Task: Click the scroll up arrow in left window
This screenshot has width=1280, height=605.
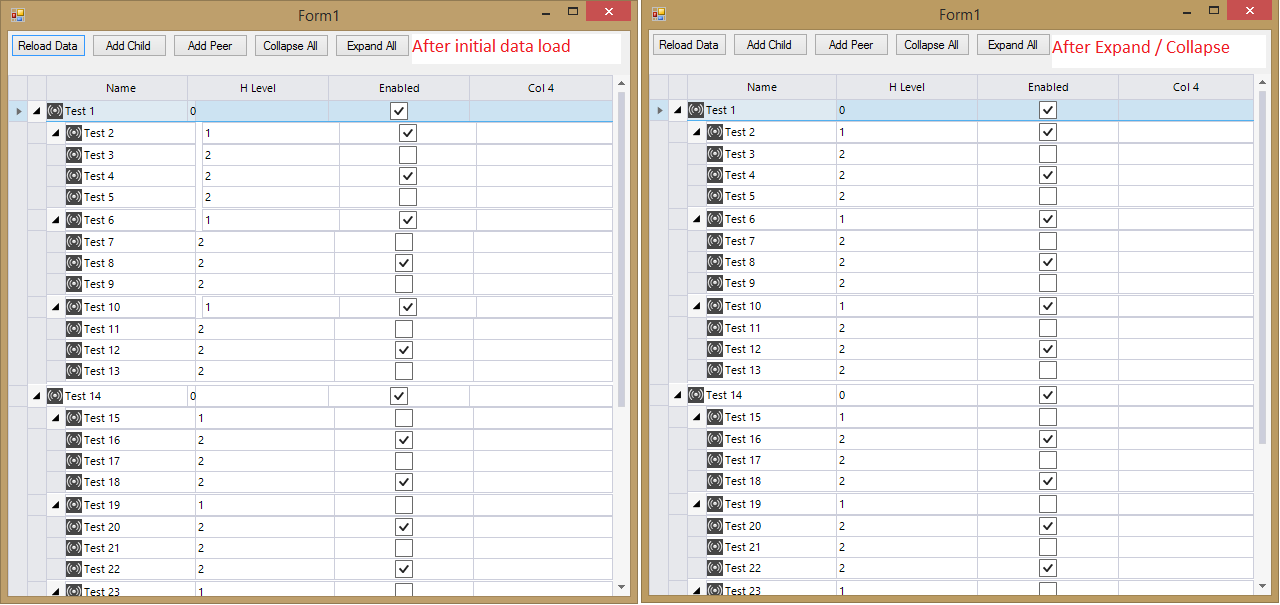Action: point(621,84)
